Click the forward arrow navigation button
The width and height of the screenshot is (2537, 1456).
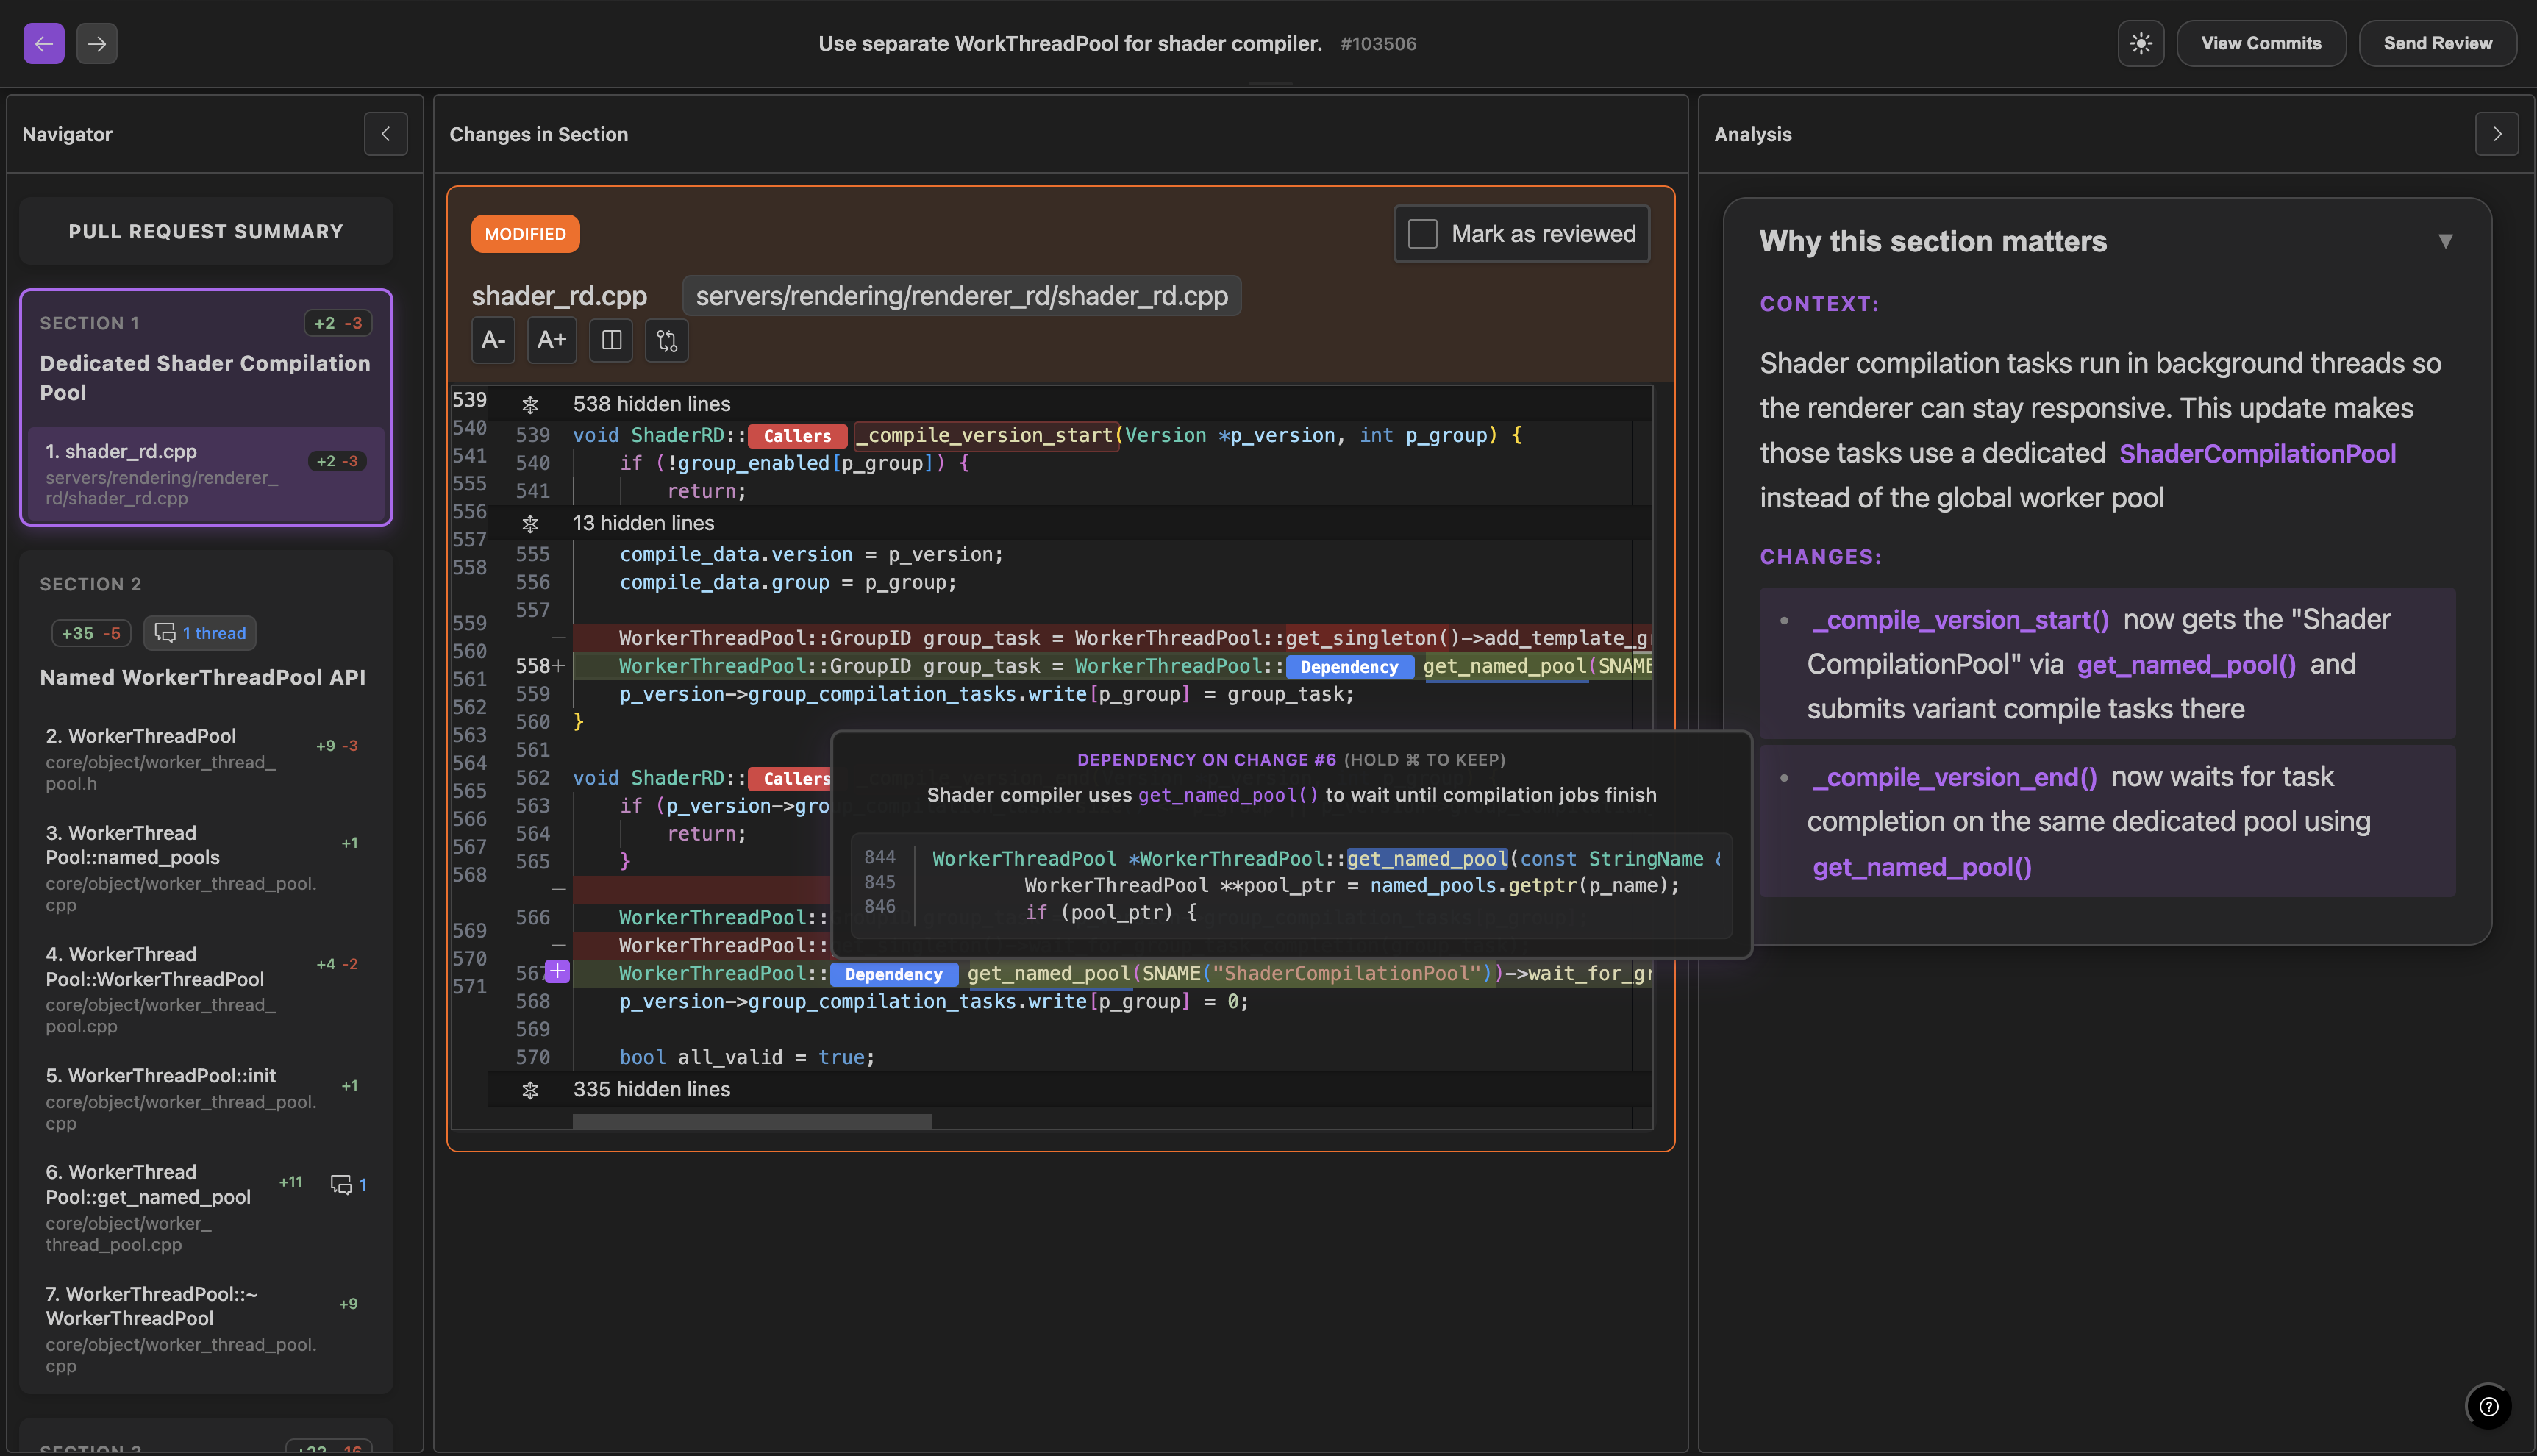[x=97, y=43]
